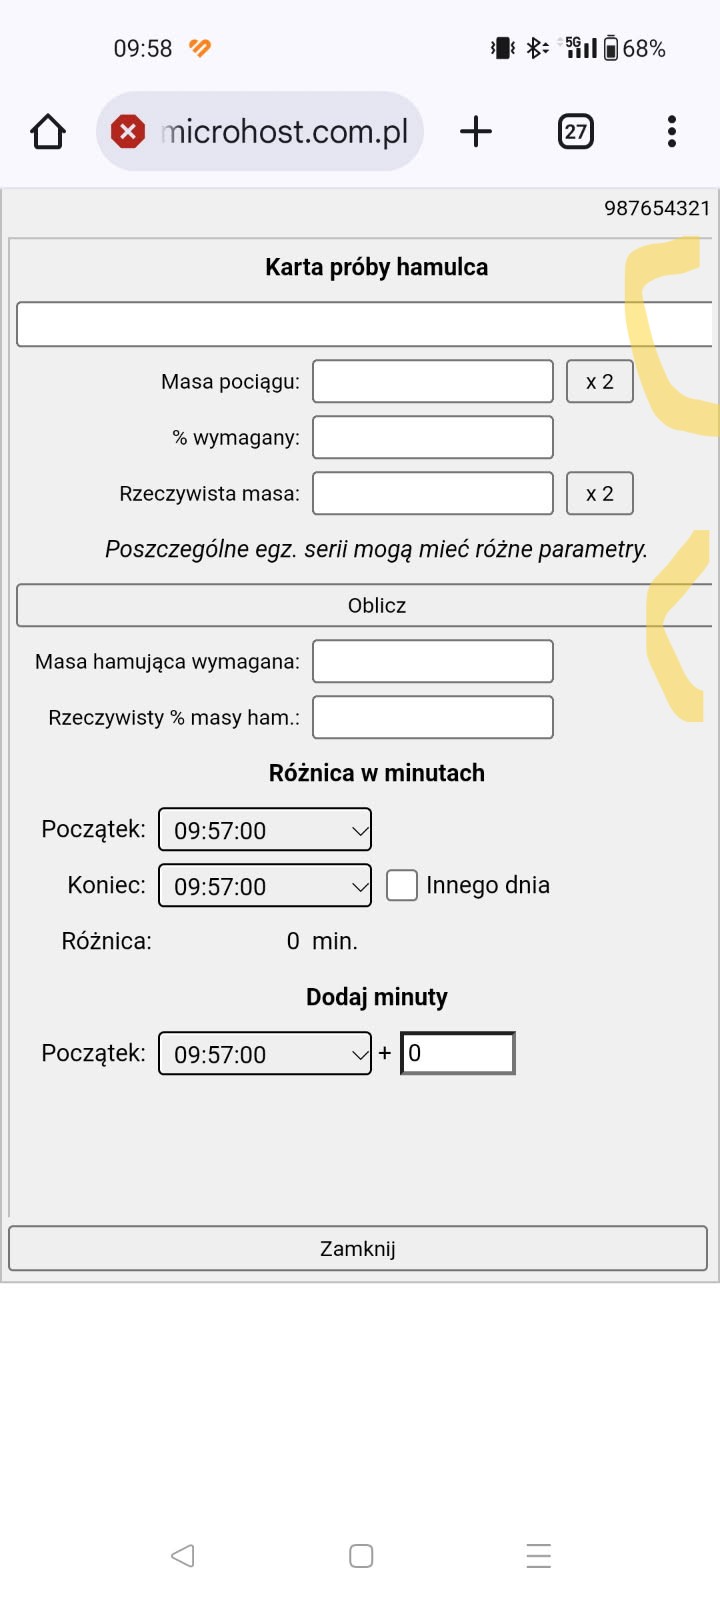The image size is (720, 1600).
Task: Tap the Android home square icon
Action: [x=361, y=1555]
